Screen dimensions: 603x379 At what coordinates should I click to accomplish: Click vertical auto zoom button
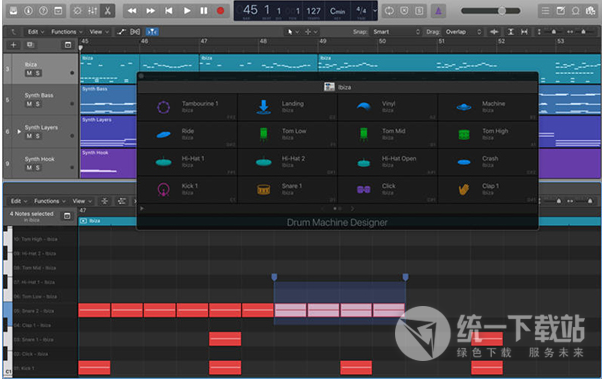click(511, 32)
